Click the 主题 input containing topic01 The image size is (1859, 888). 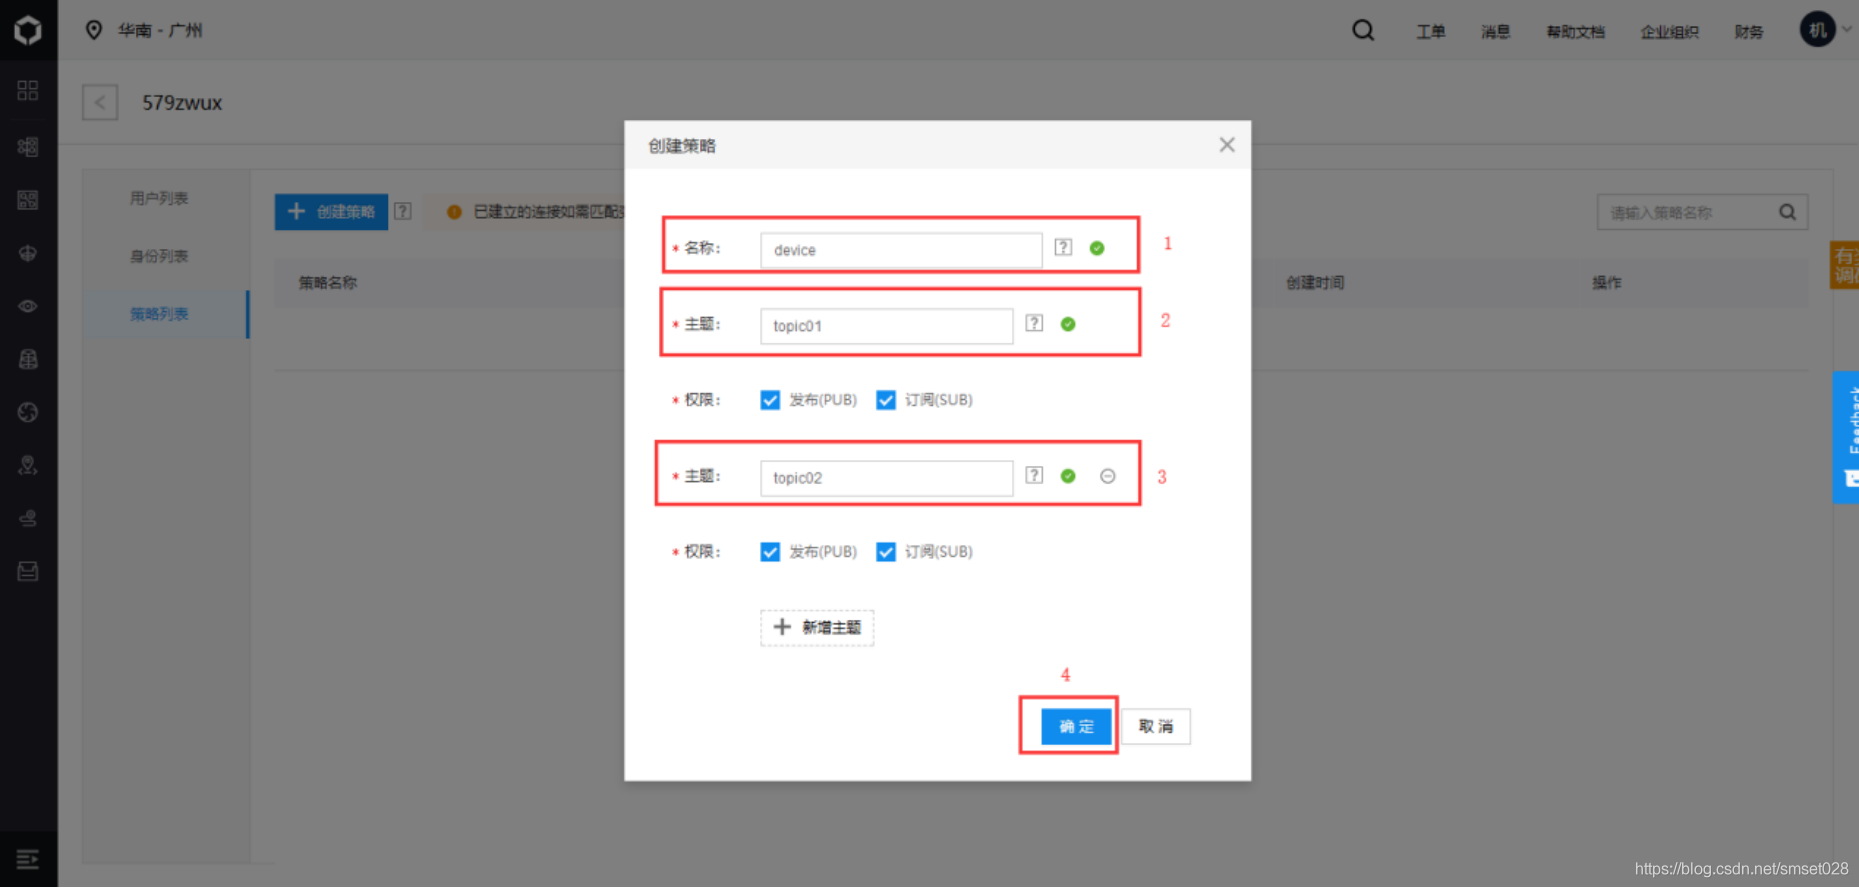886,326
